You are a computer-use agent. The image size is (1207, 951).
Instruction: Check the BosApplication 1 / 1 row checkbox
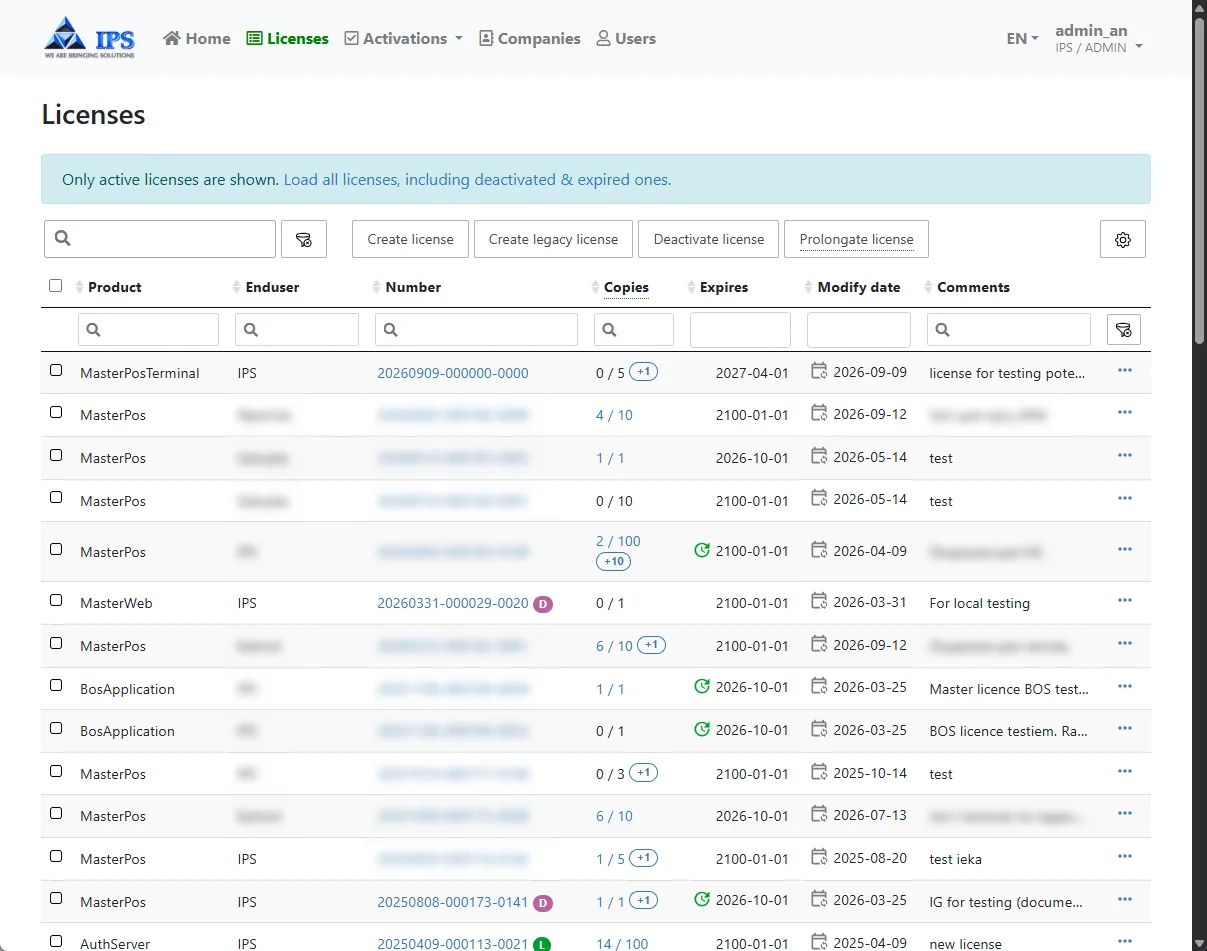[x=56, y=686]
